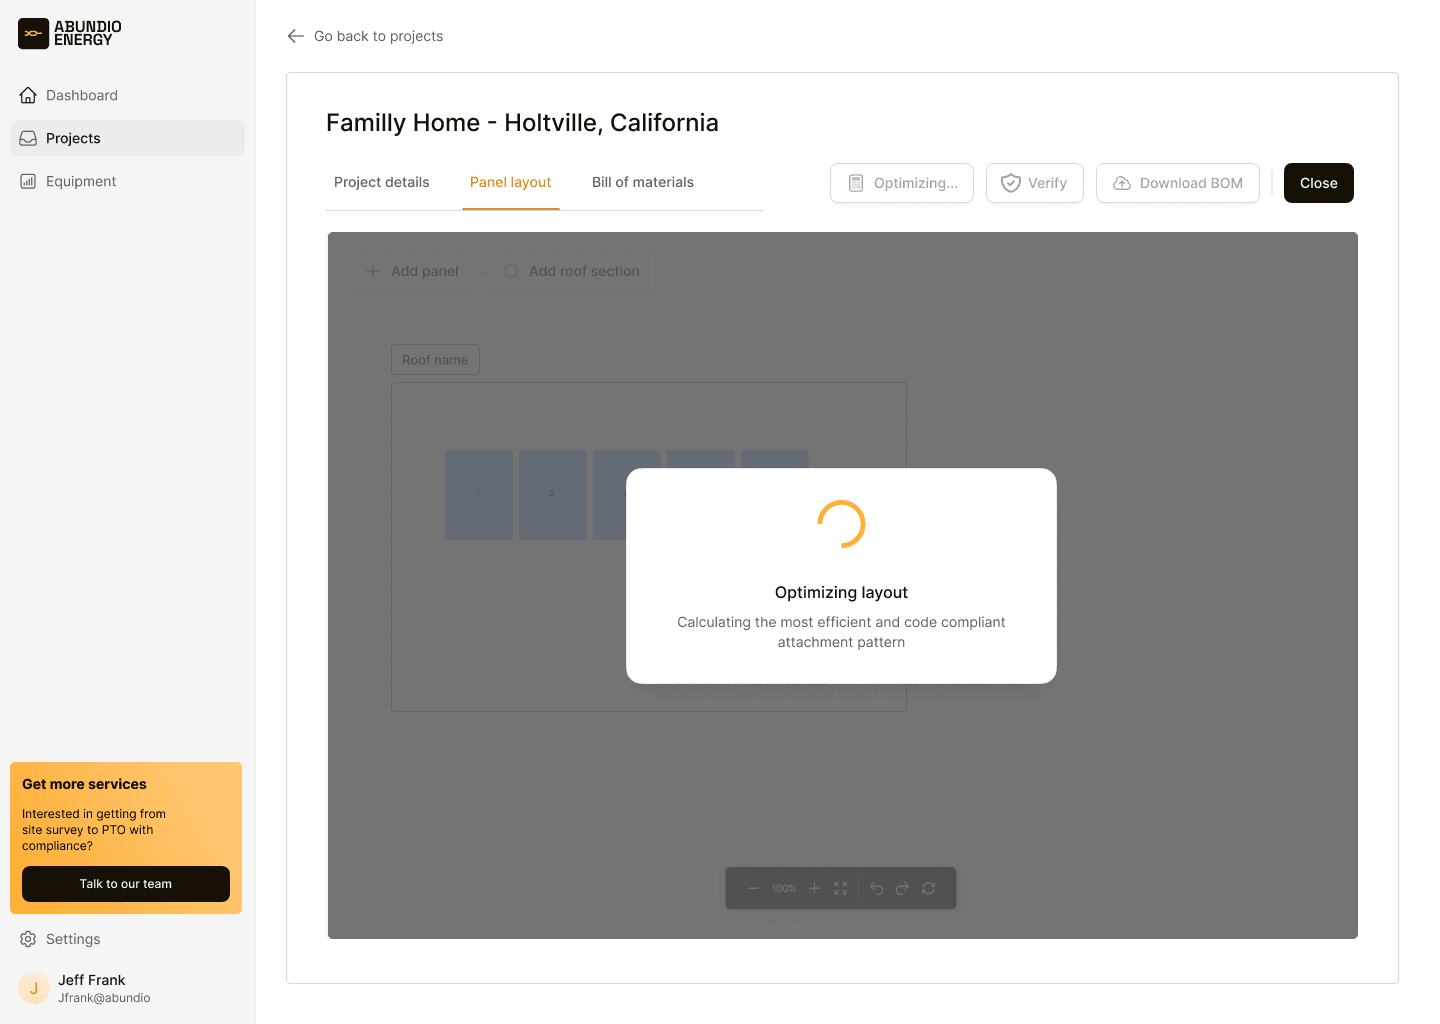The height and width of the screenshot is (1024, 1440).
Task: Open the Bill of materials tab
Action: tap(643, 182)
